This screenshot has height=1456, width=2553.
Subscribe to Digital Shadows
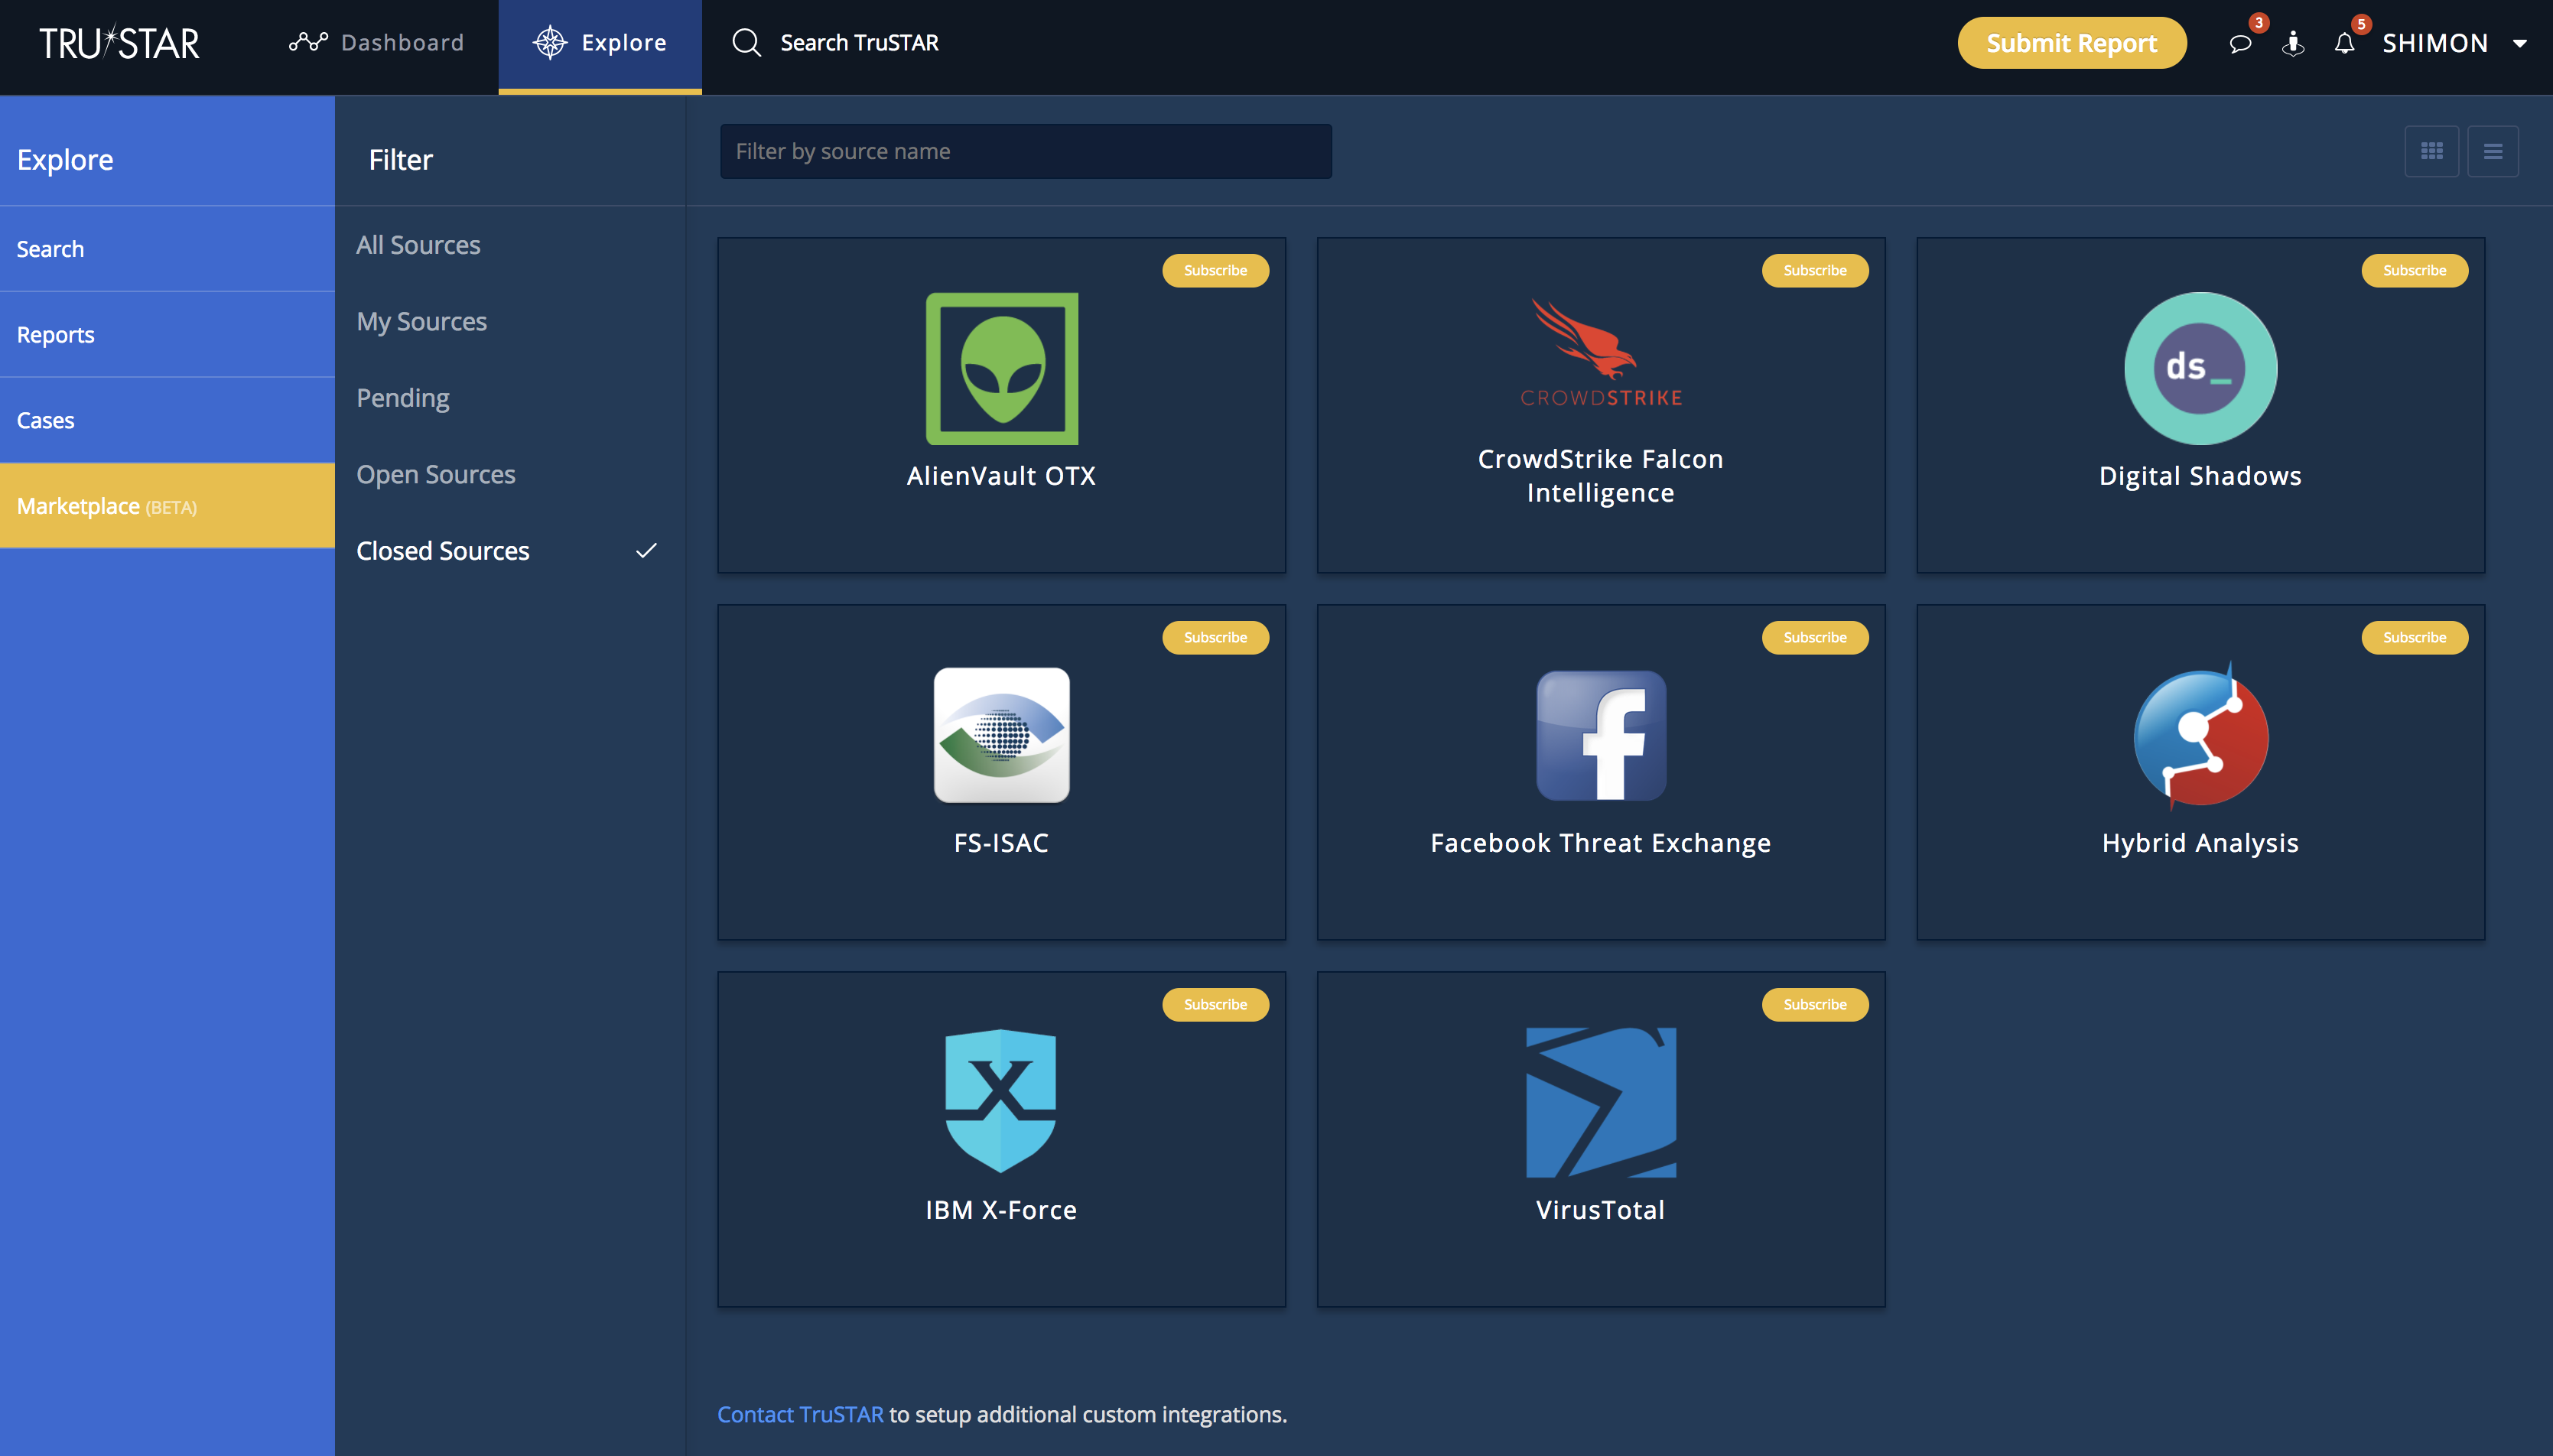(x=2414, y=270)
